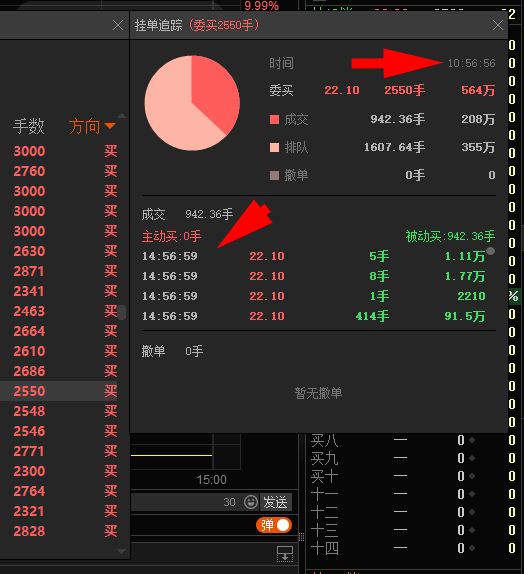This screenshot has width=524, height=574.
Task: Click the 排队 pink legend square
Action: click(x=274, y=148)
